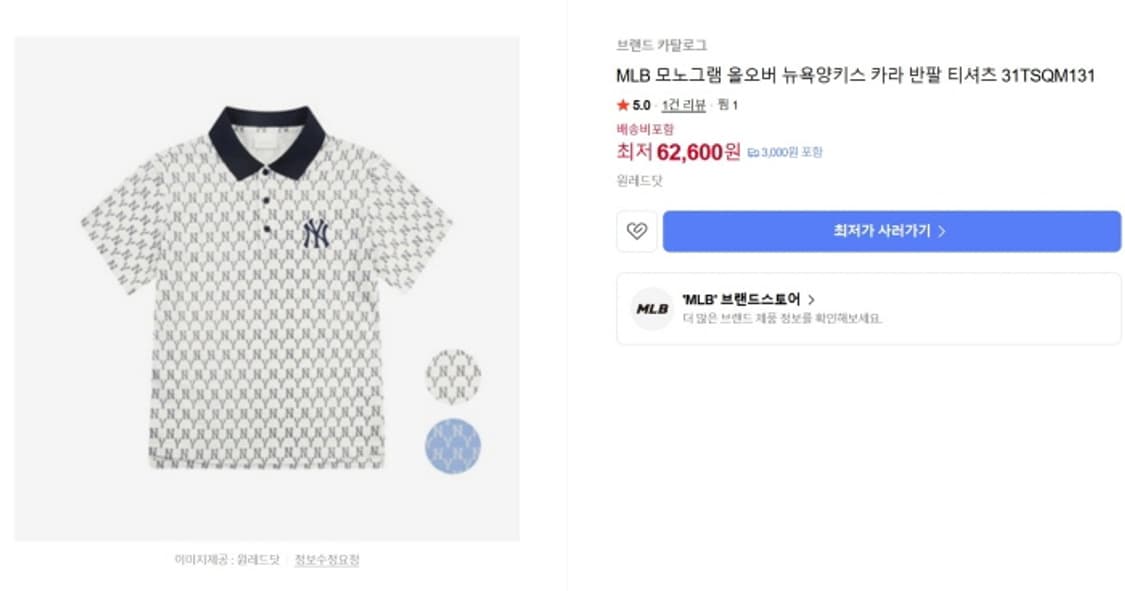Click the '찜 1' wishlist count
This screenshot has height=591, width=1125.
coord(728,105)
